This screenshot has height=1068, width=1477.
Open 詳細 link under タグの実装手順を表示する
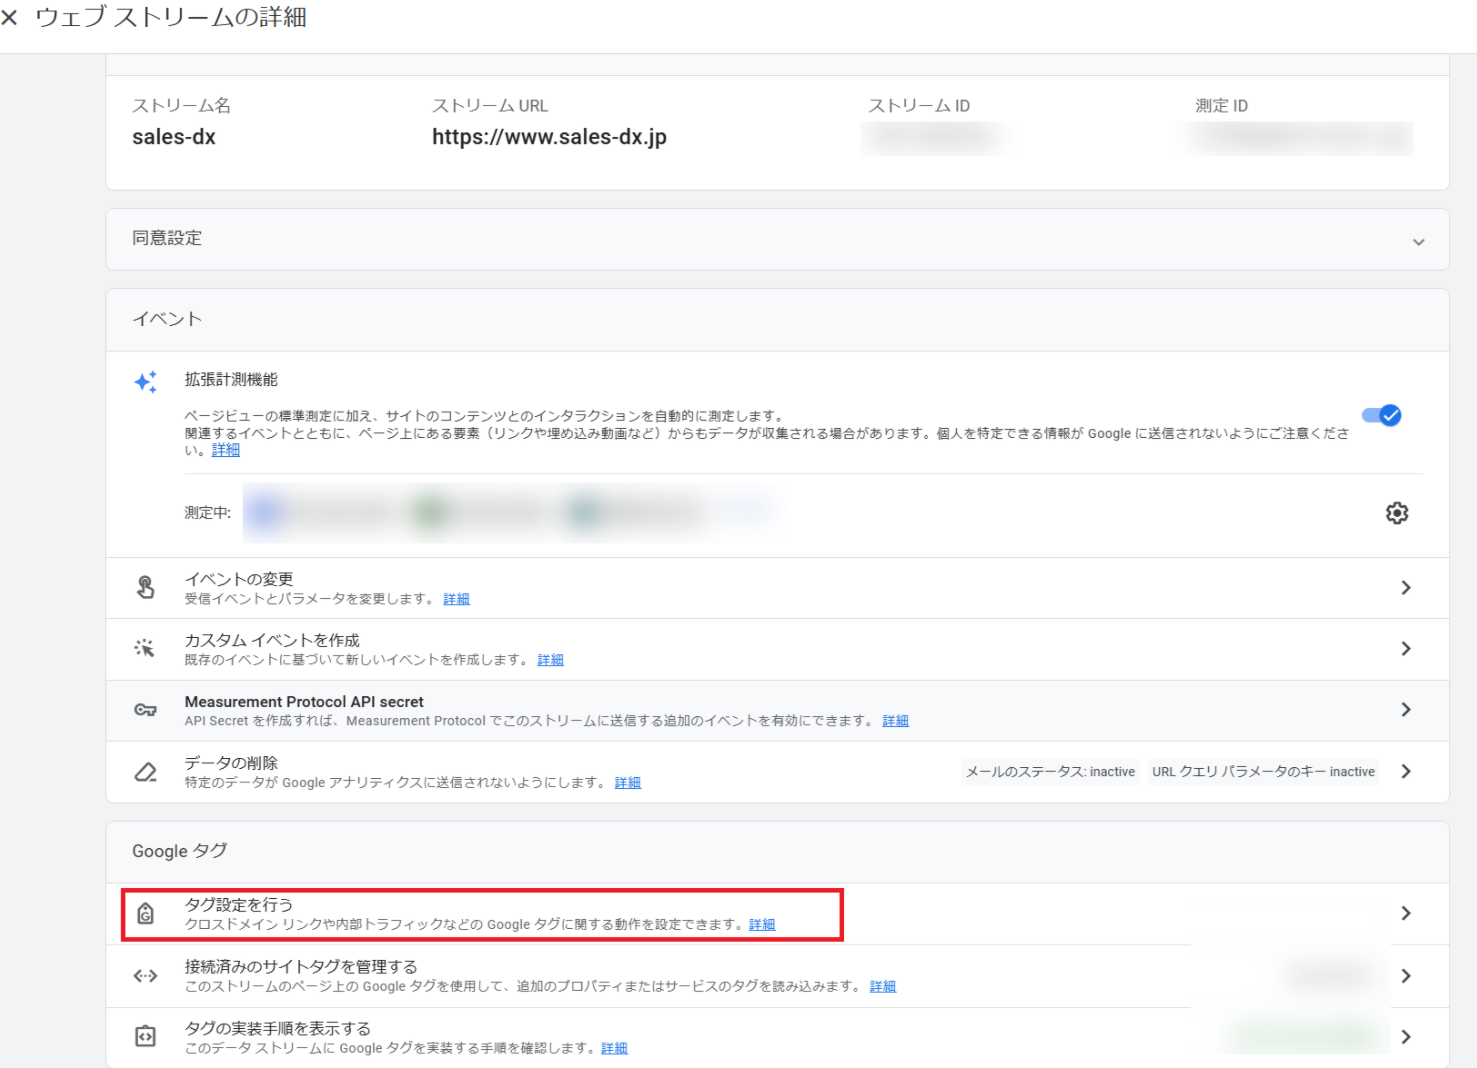pyautogui.click(x=615, y=1049)
